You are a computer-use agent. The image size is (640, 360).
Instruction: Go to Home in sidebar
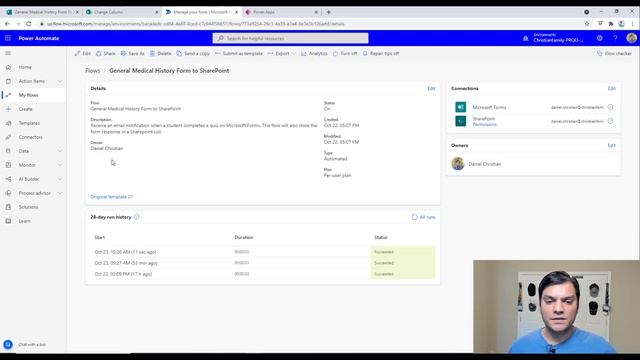[25, 67]
